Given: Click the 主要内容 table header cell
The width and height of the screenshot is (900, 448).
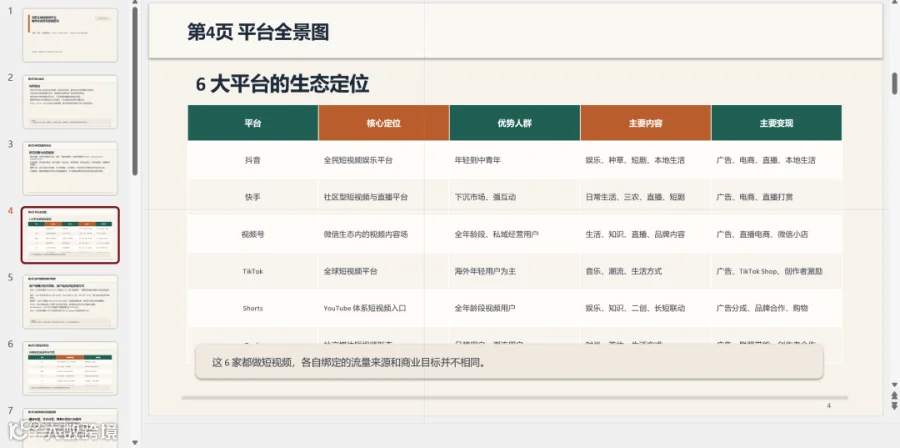Looking at the screenshot, I should coord(646,123).
